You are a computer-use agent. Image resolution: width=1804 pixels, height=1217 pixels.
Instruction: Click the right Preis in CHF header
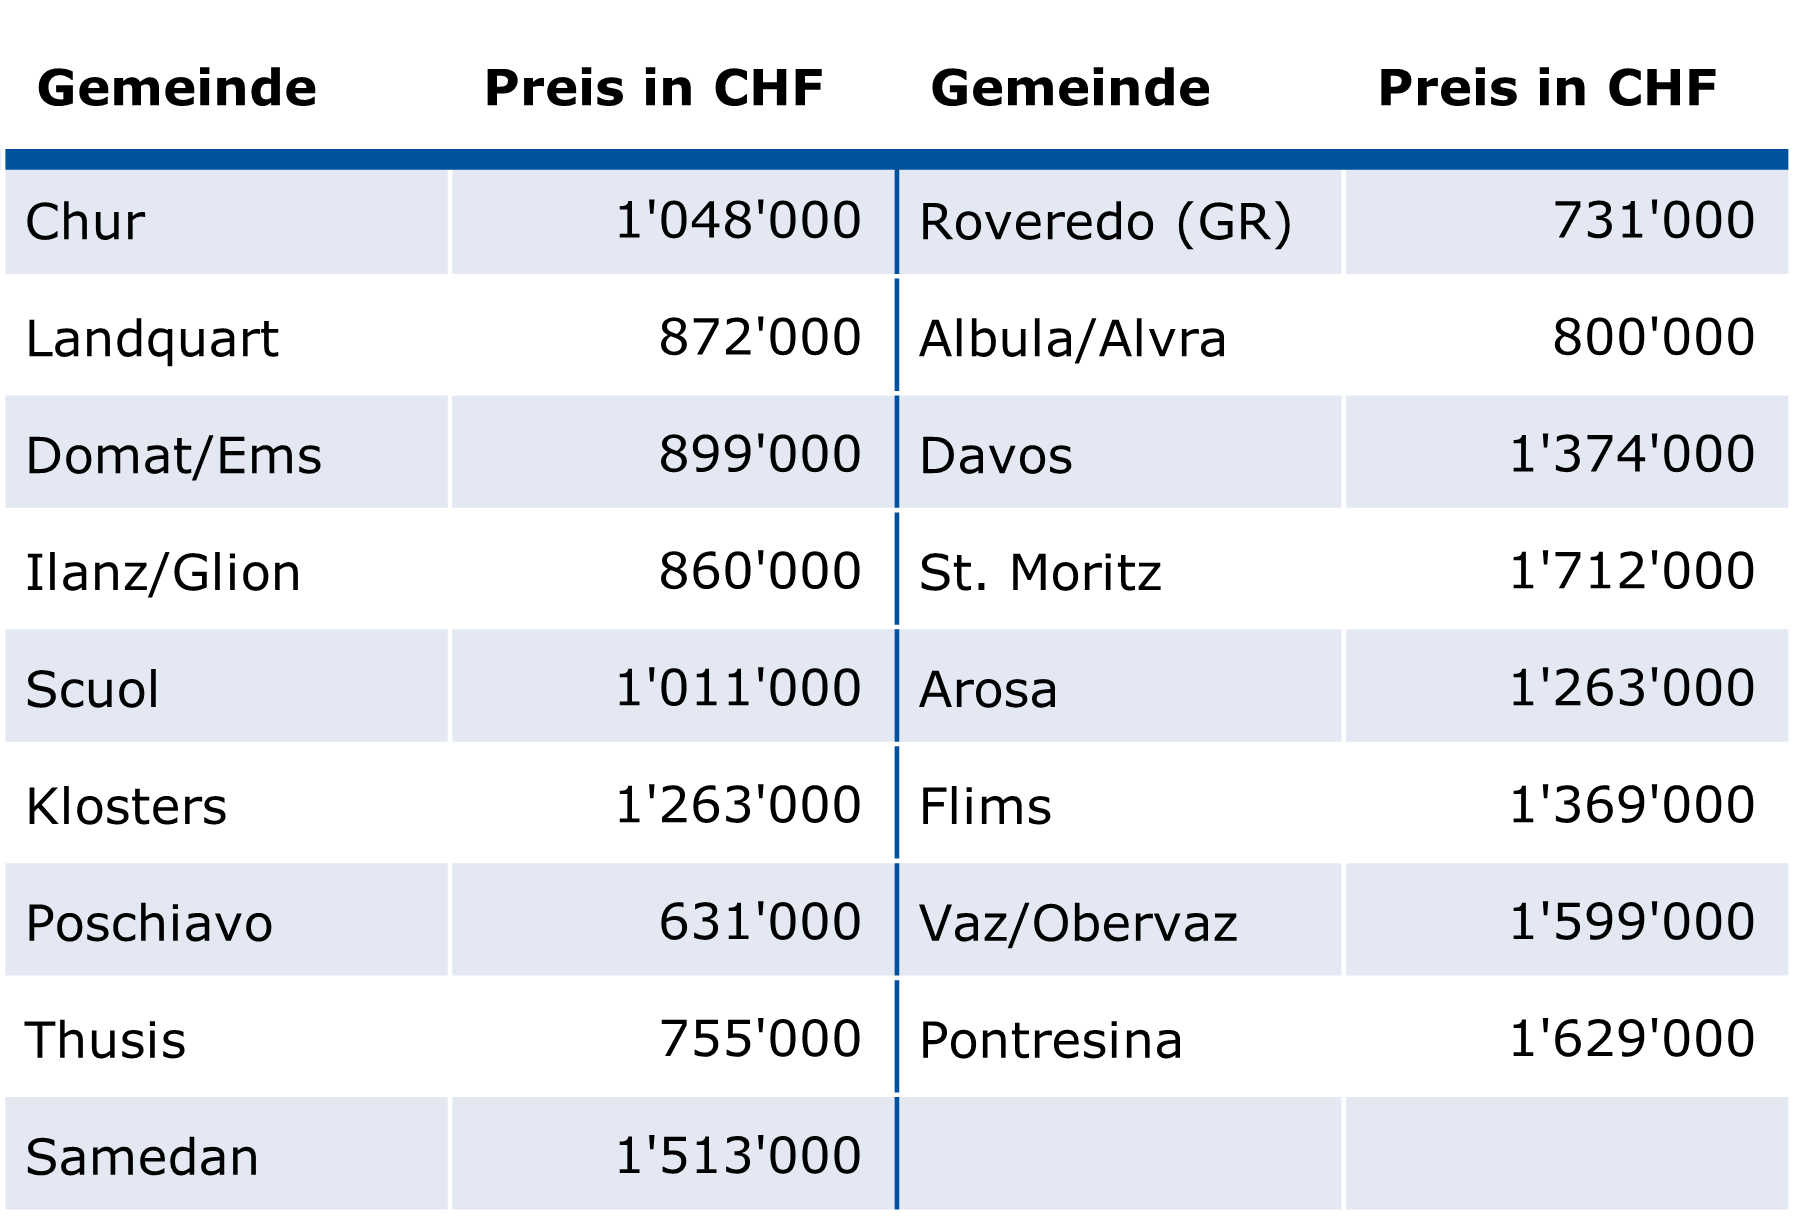pyautogui.click(x=1547, y=88)
